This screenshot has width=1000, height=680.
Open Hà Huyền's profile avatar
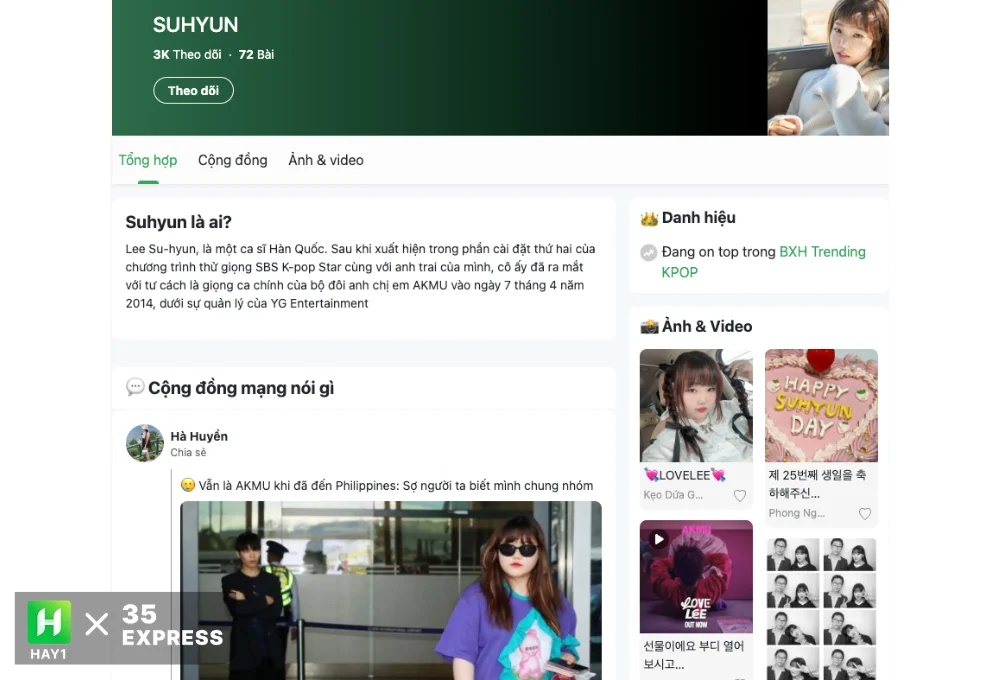pos(145,443)
